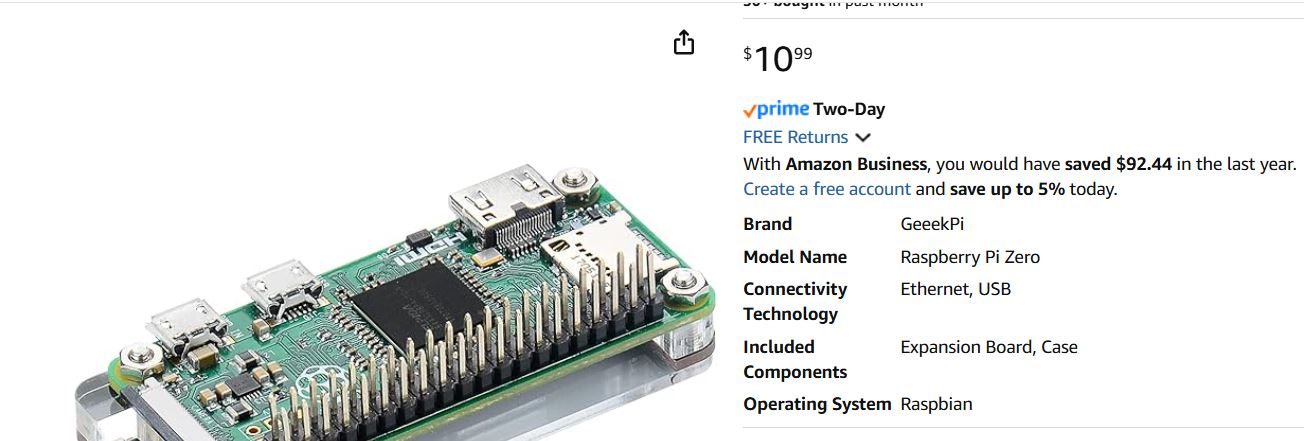Click the bold Amazon Business text

pos(857,164)
